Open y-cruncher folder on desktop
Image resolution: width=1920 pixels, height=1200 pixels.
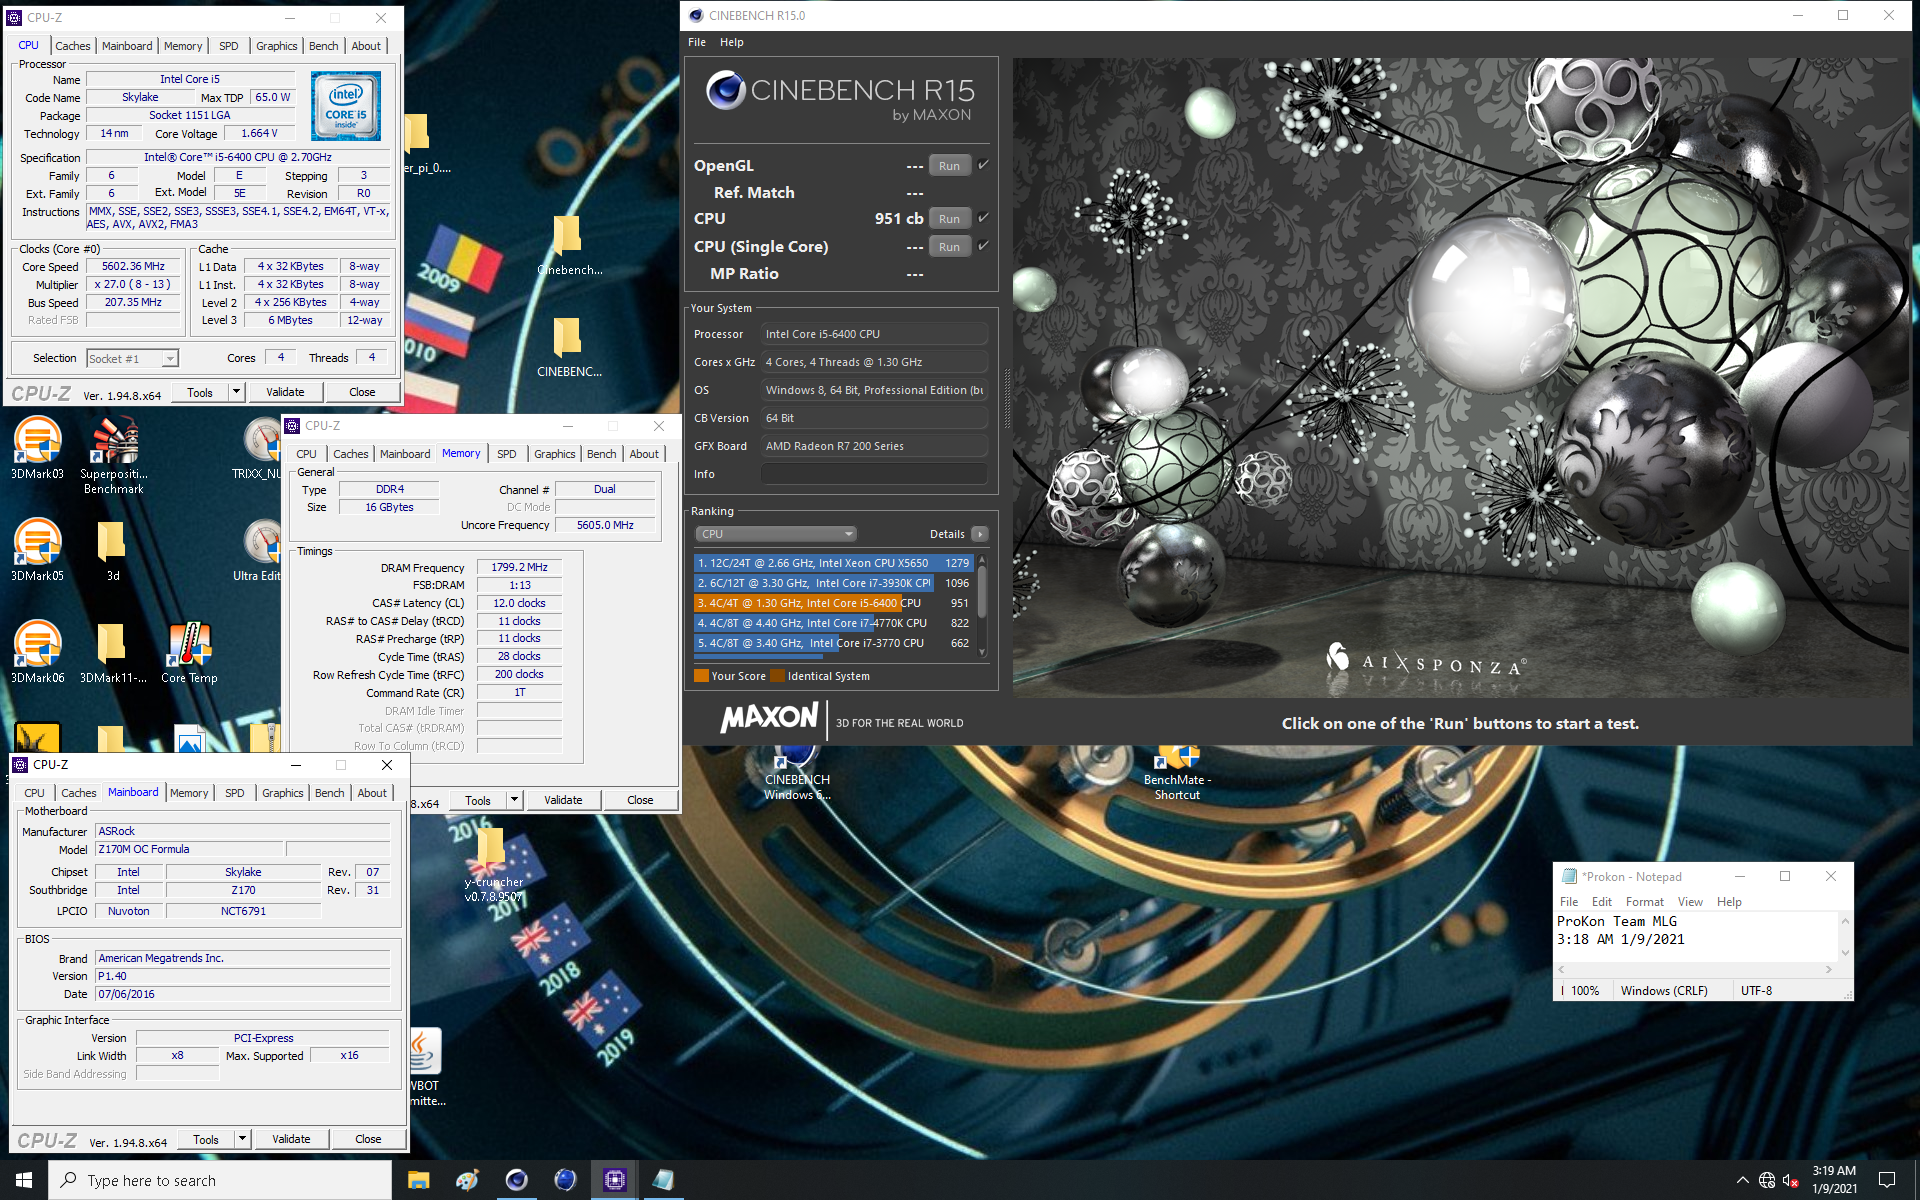click(x=493, y=866)
